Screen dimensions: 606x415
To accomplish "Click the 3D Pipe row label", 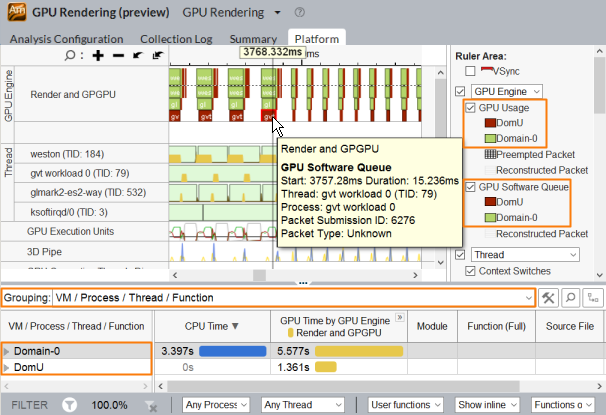I will point(44,252).
